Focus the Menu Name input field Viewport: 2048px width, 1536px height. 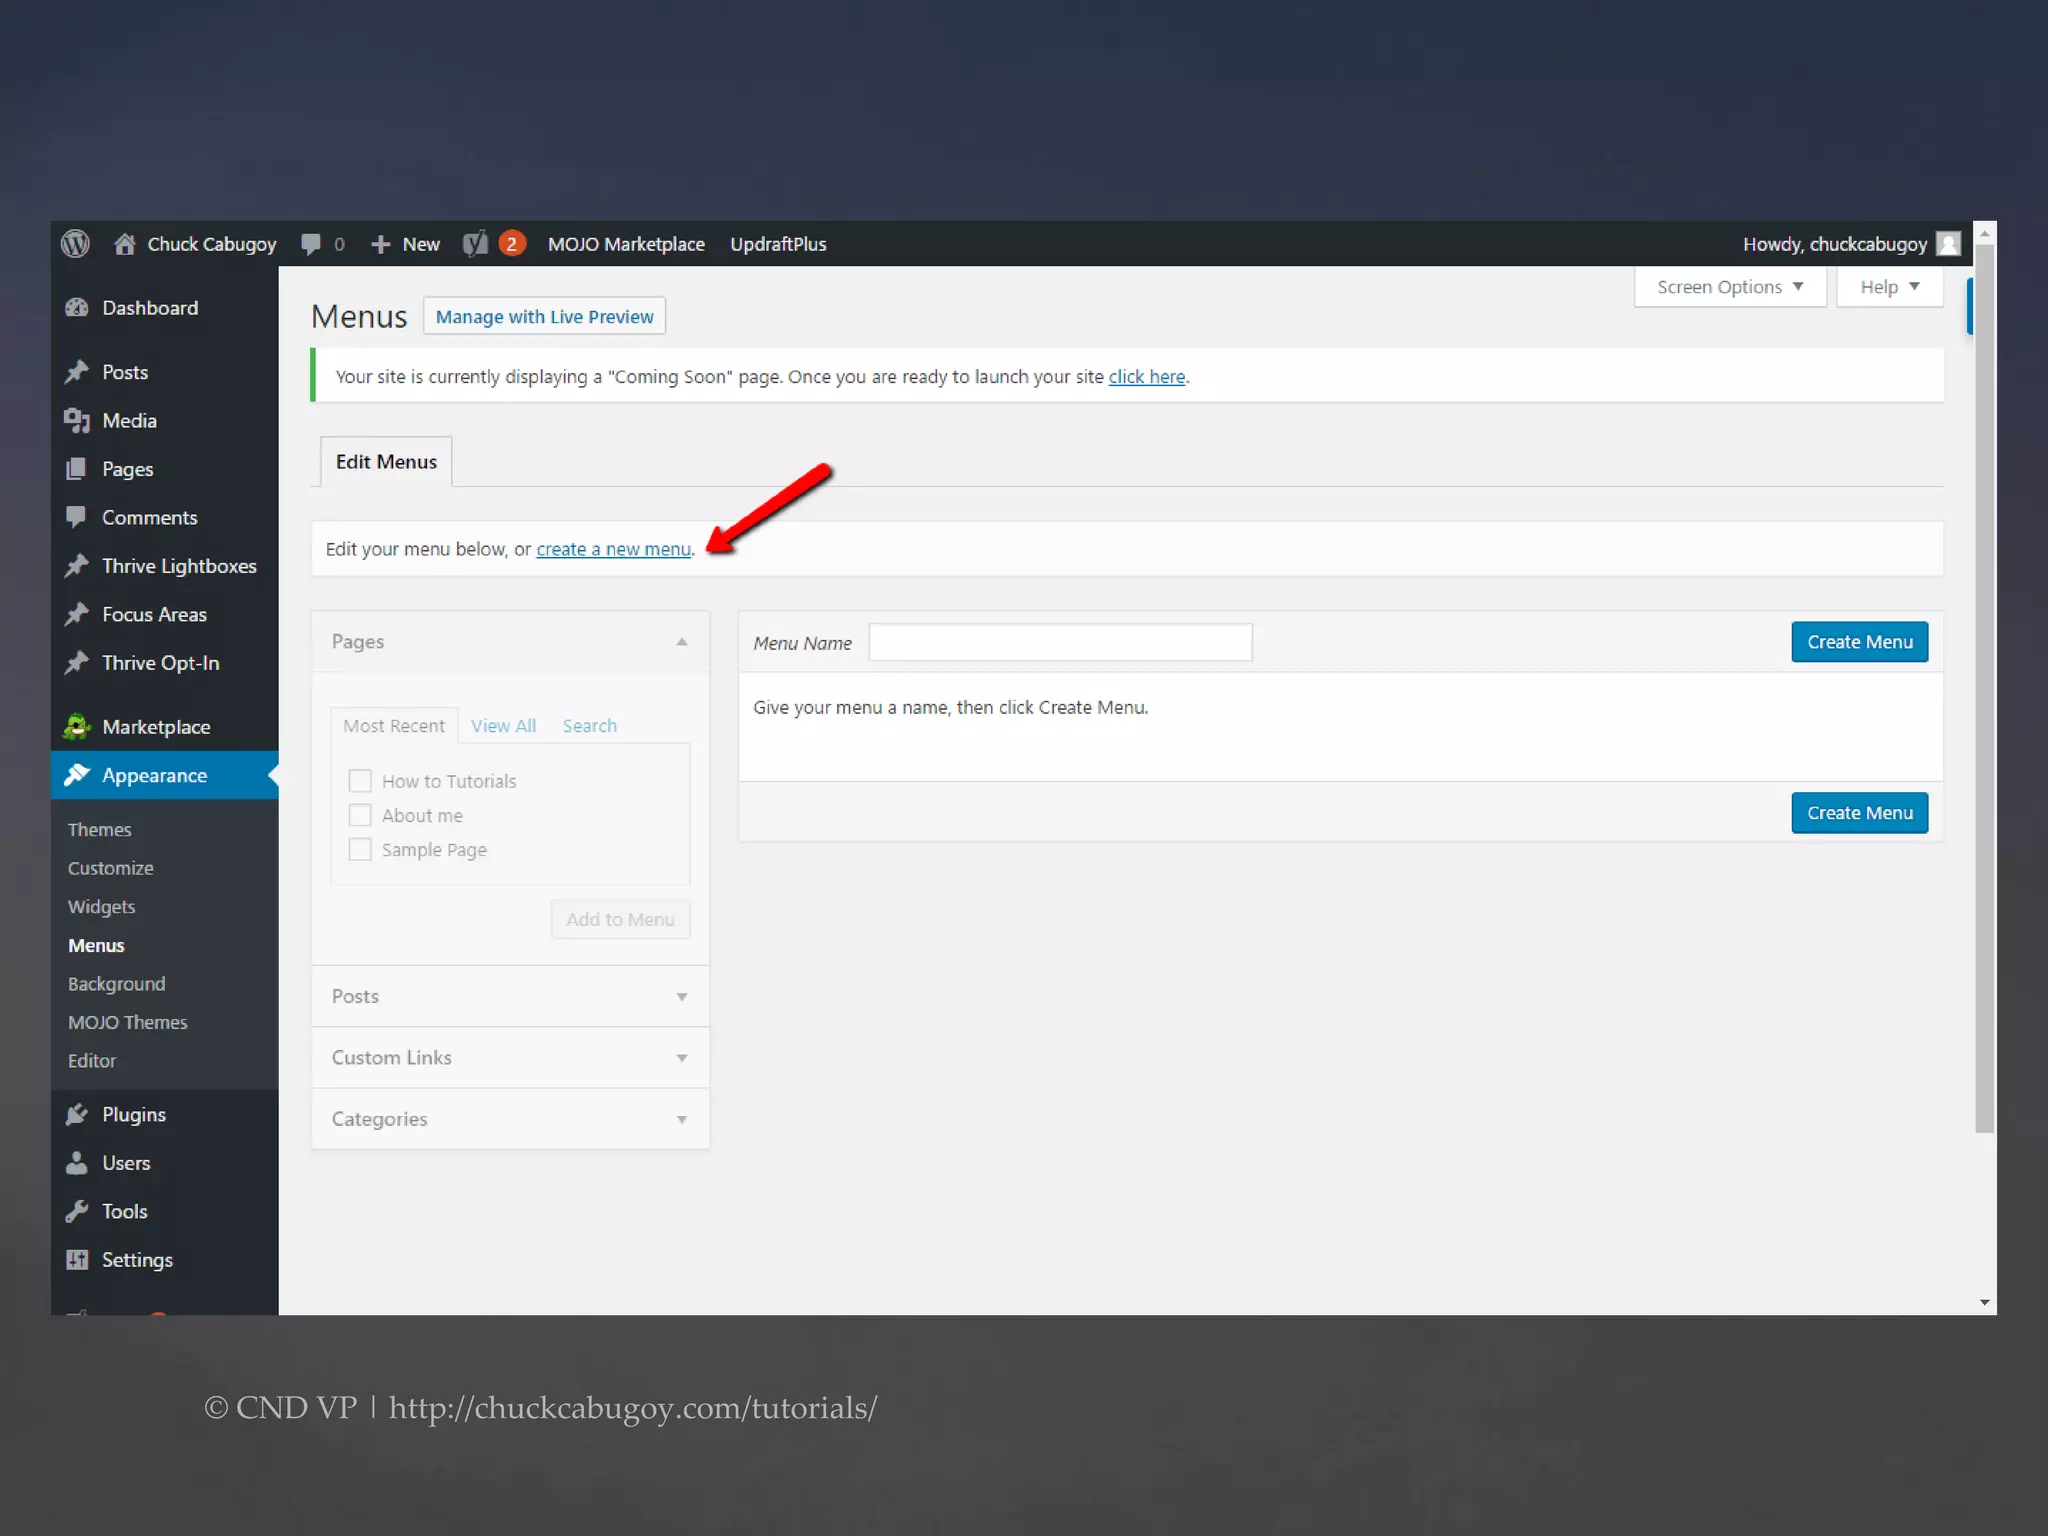pos(1060,642)
